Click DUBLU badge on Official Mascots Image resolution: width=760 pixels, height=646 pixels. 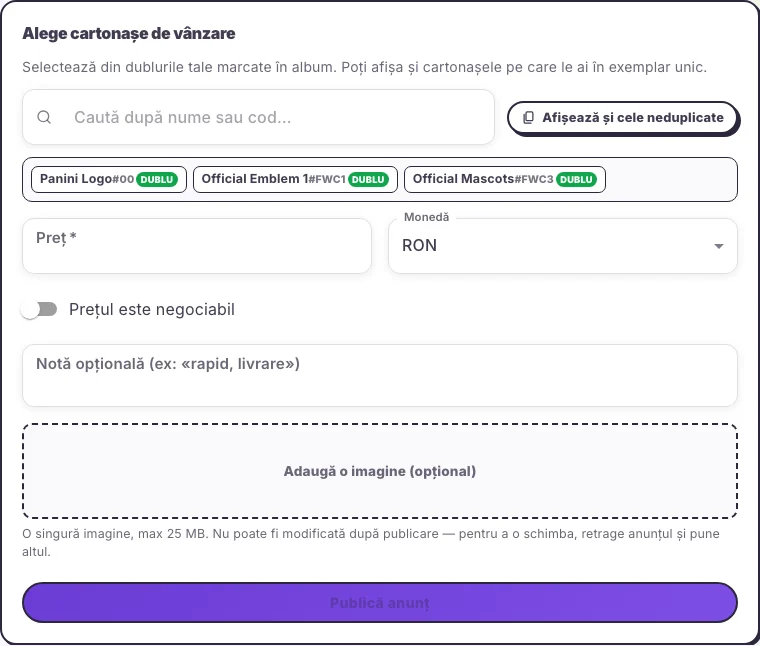pos(576,179)
